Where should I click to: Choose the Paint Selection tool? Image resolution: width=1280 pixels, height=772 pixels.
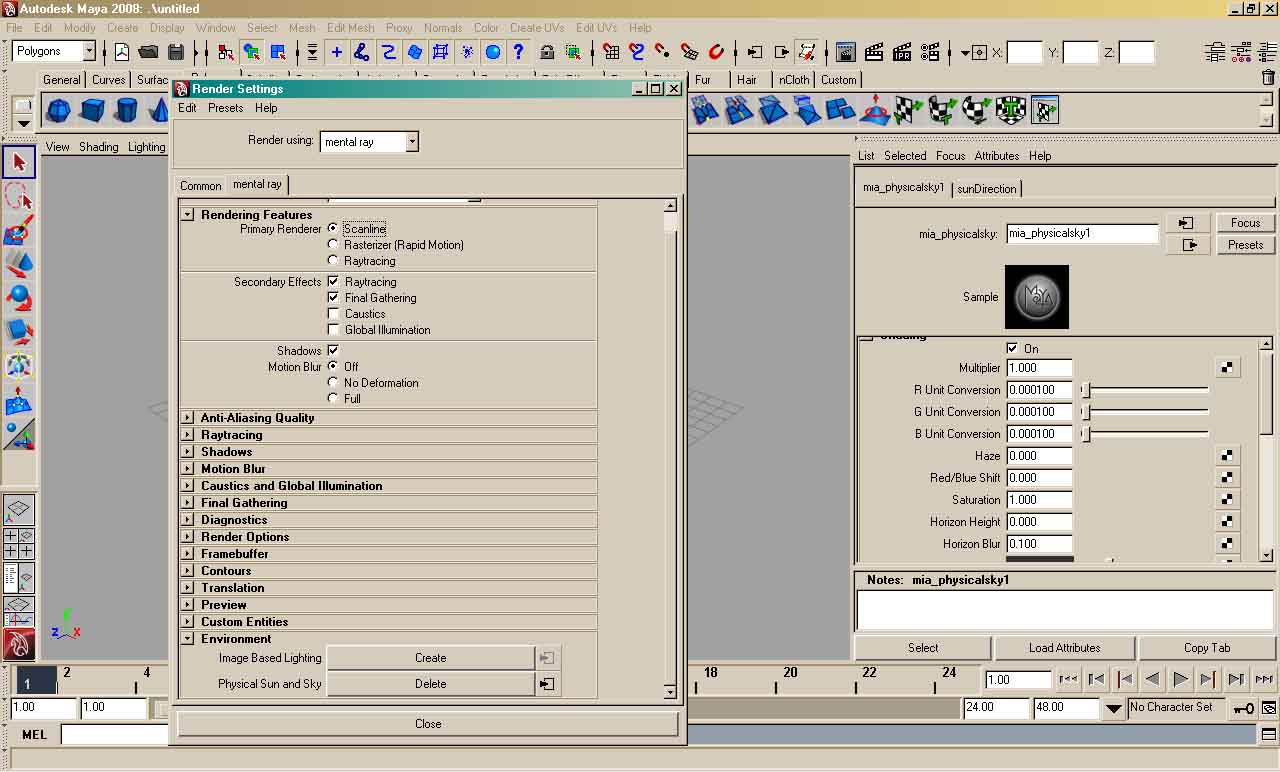(19, 230)
